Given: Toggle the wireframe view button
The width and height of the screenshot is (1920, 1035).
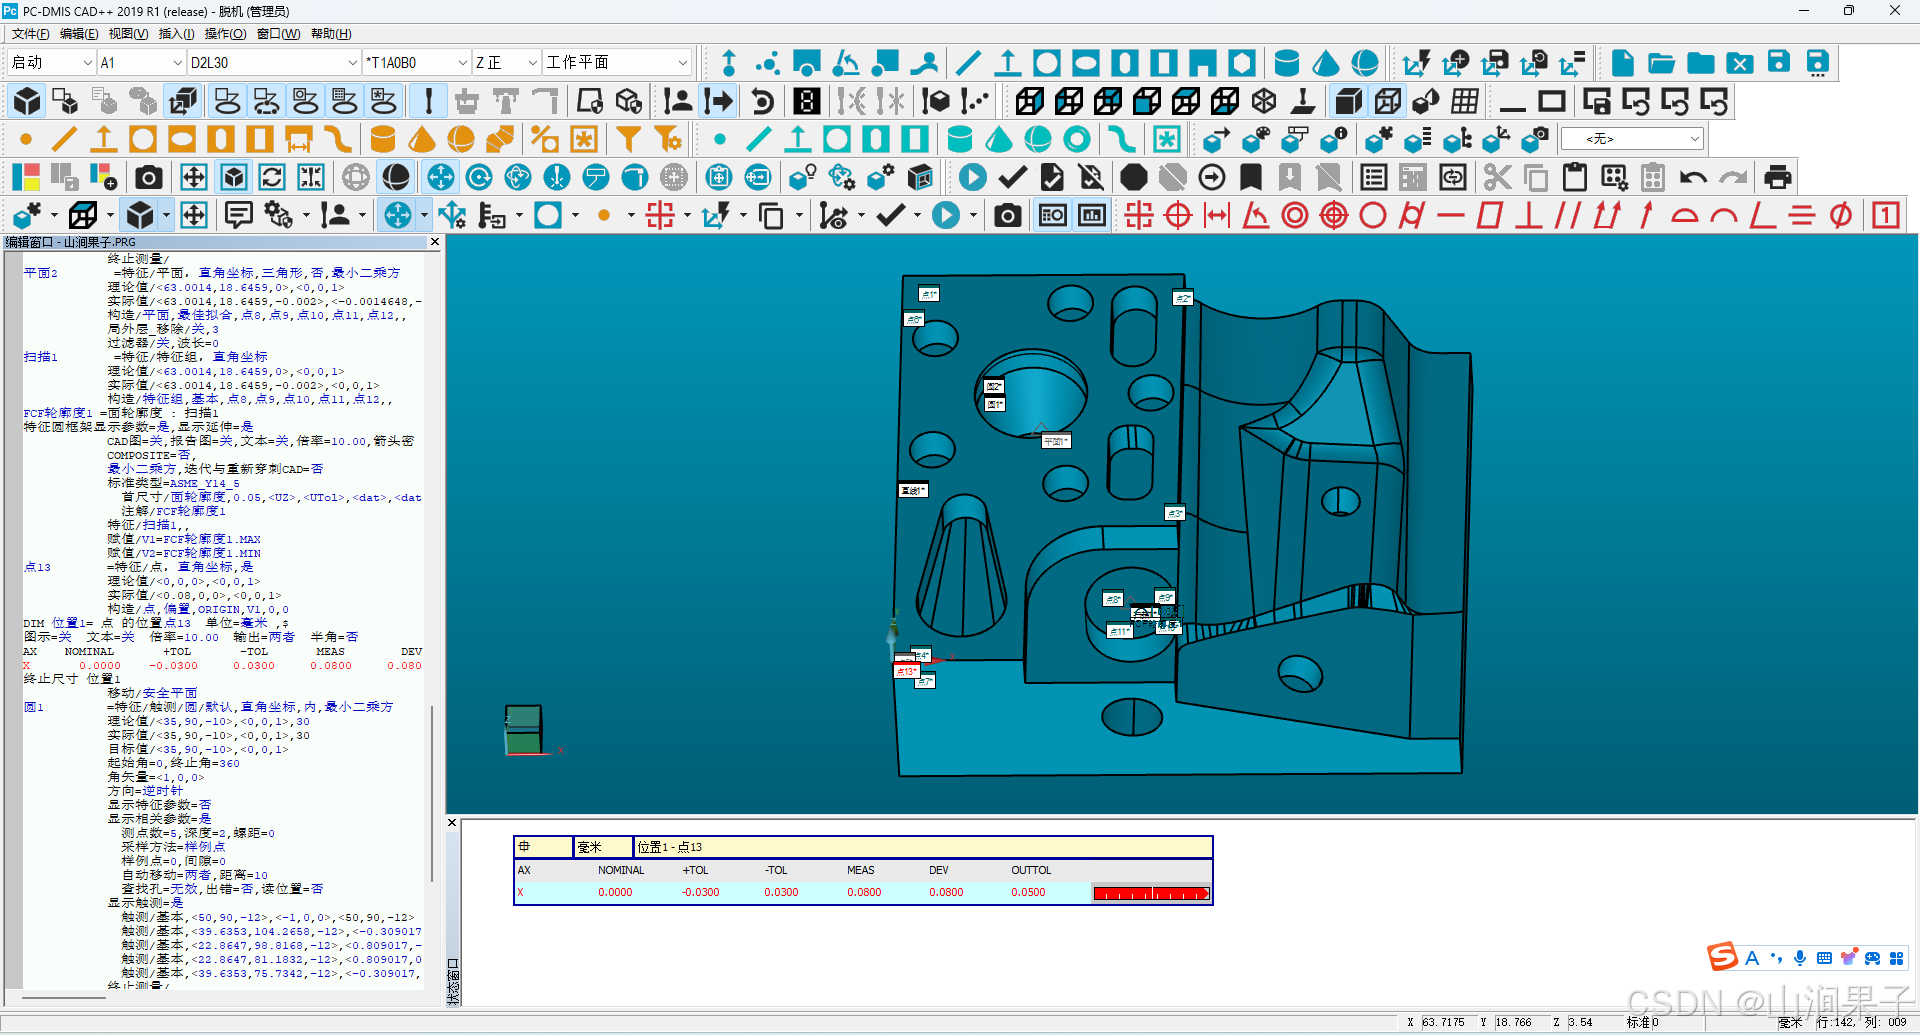Looking at the screenshot, I should [x=1388, y=101].
